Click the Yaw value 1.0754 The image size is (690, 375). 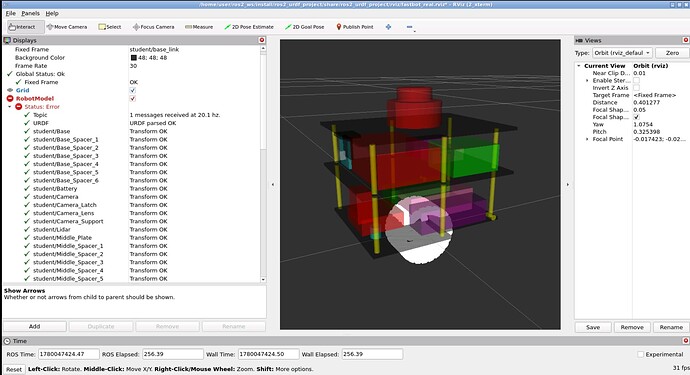[643, 125]
